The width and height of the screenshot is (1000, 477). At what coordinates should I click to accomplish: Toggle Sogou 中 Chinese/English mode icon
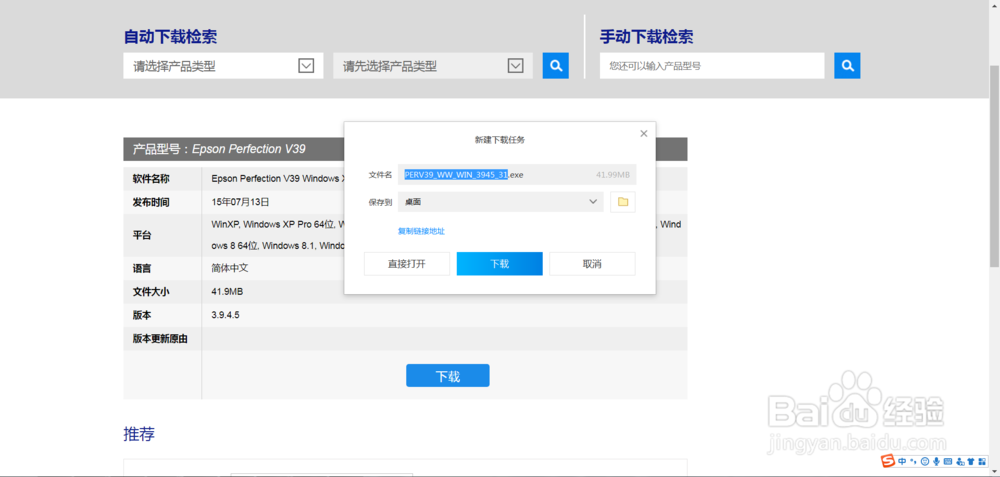pos(902,461)
